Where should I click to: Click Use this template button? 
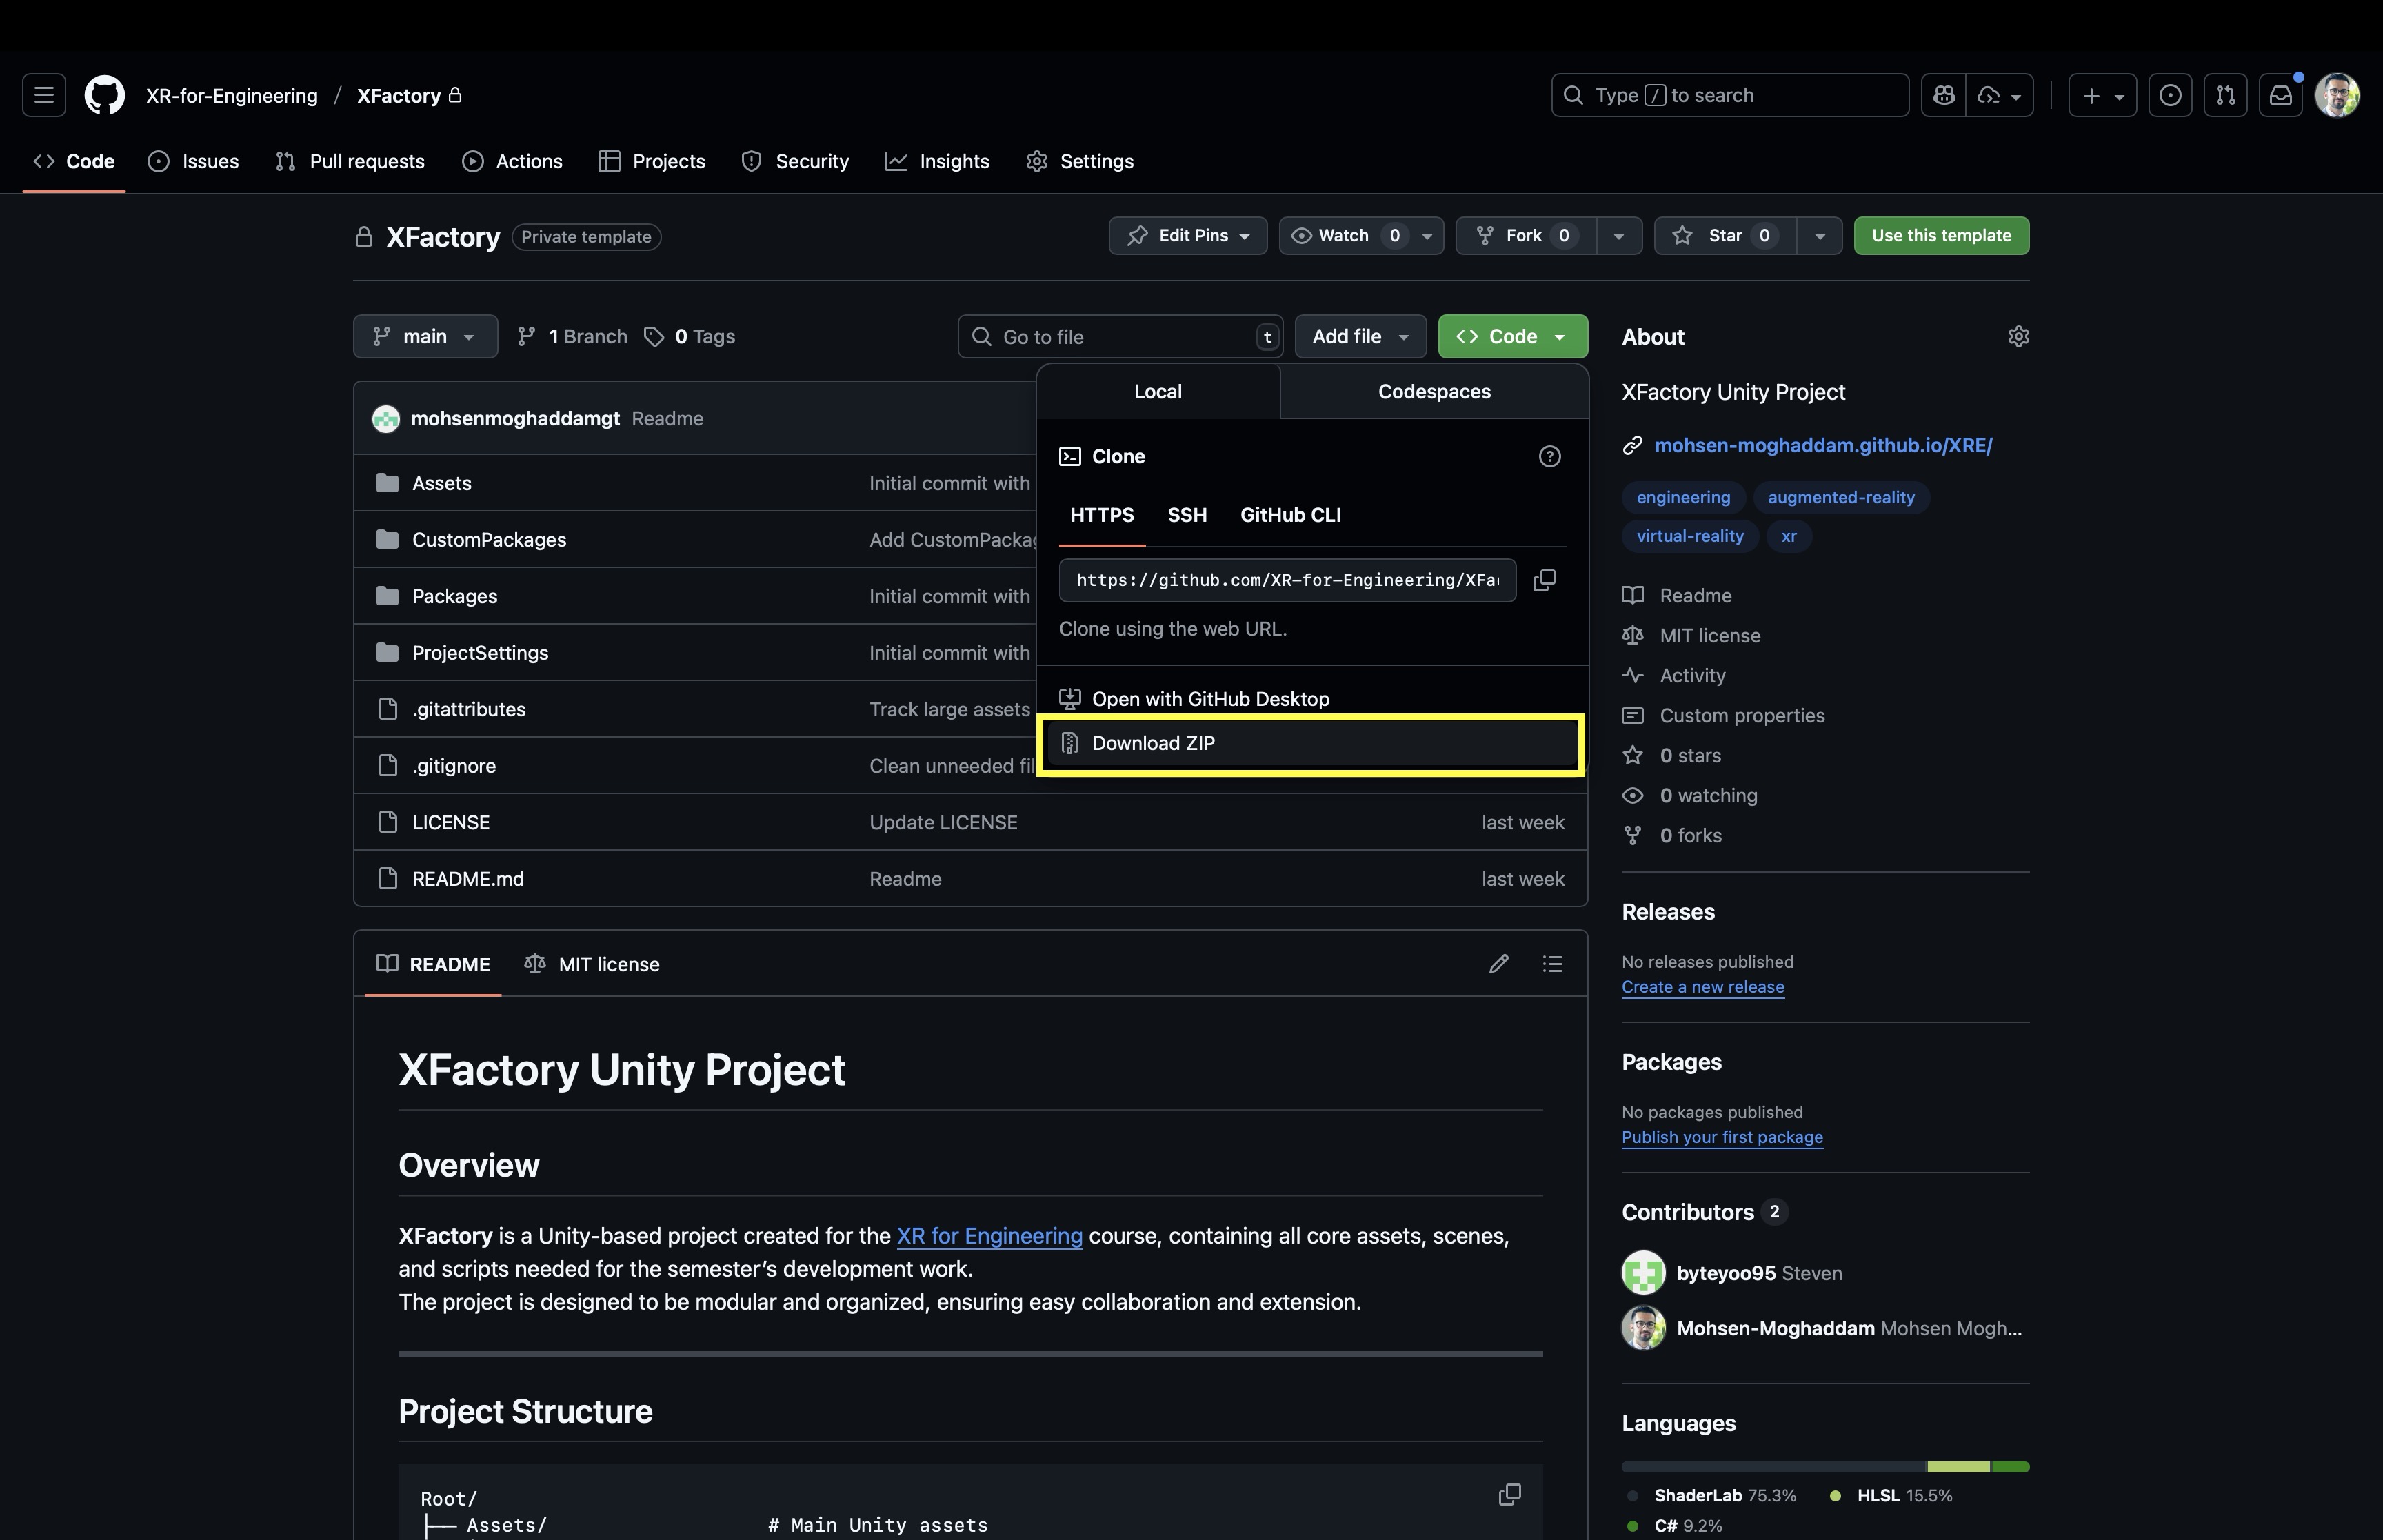pyautogui.click(x=1941, y=236)
